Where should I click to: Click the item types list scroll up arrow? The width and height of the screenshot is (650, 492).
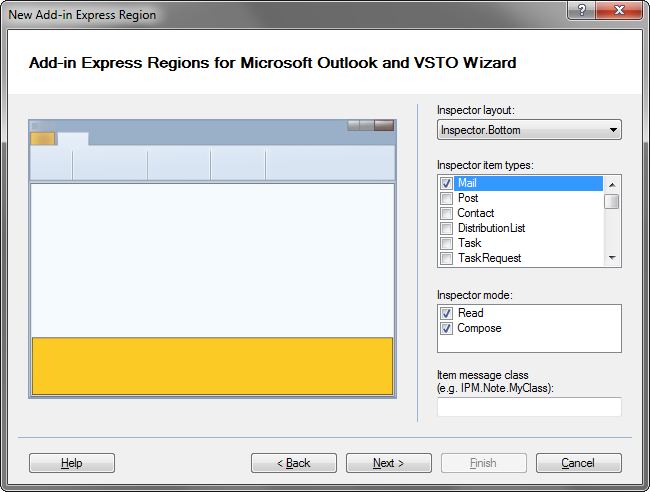pos(612,184)
